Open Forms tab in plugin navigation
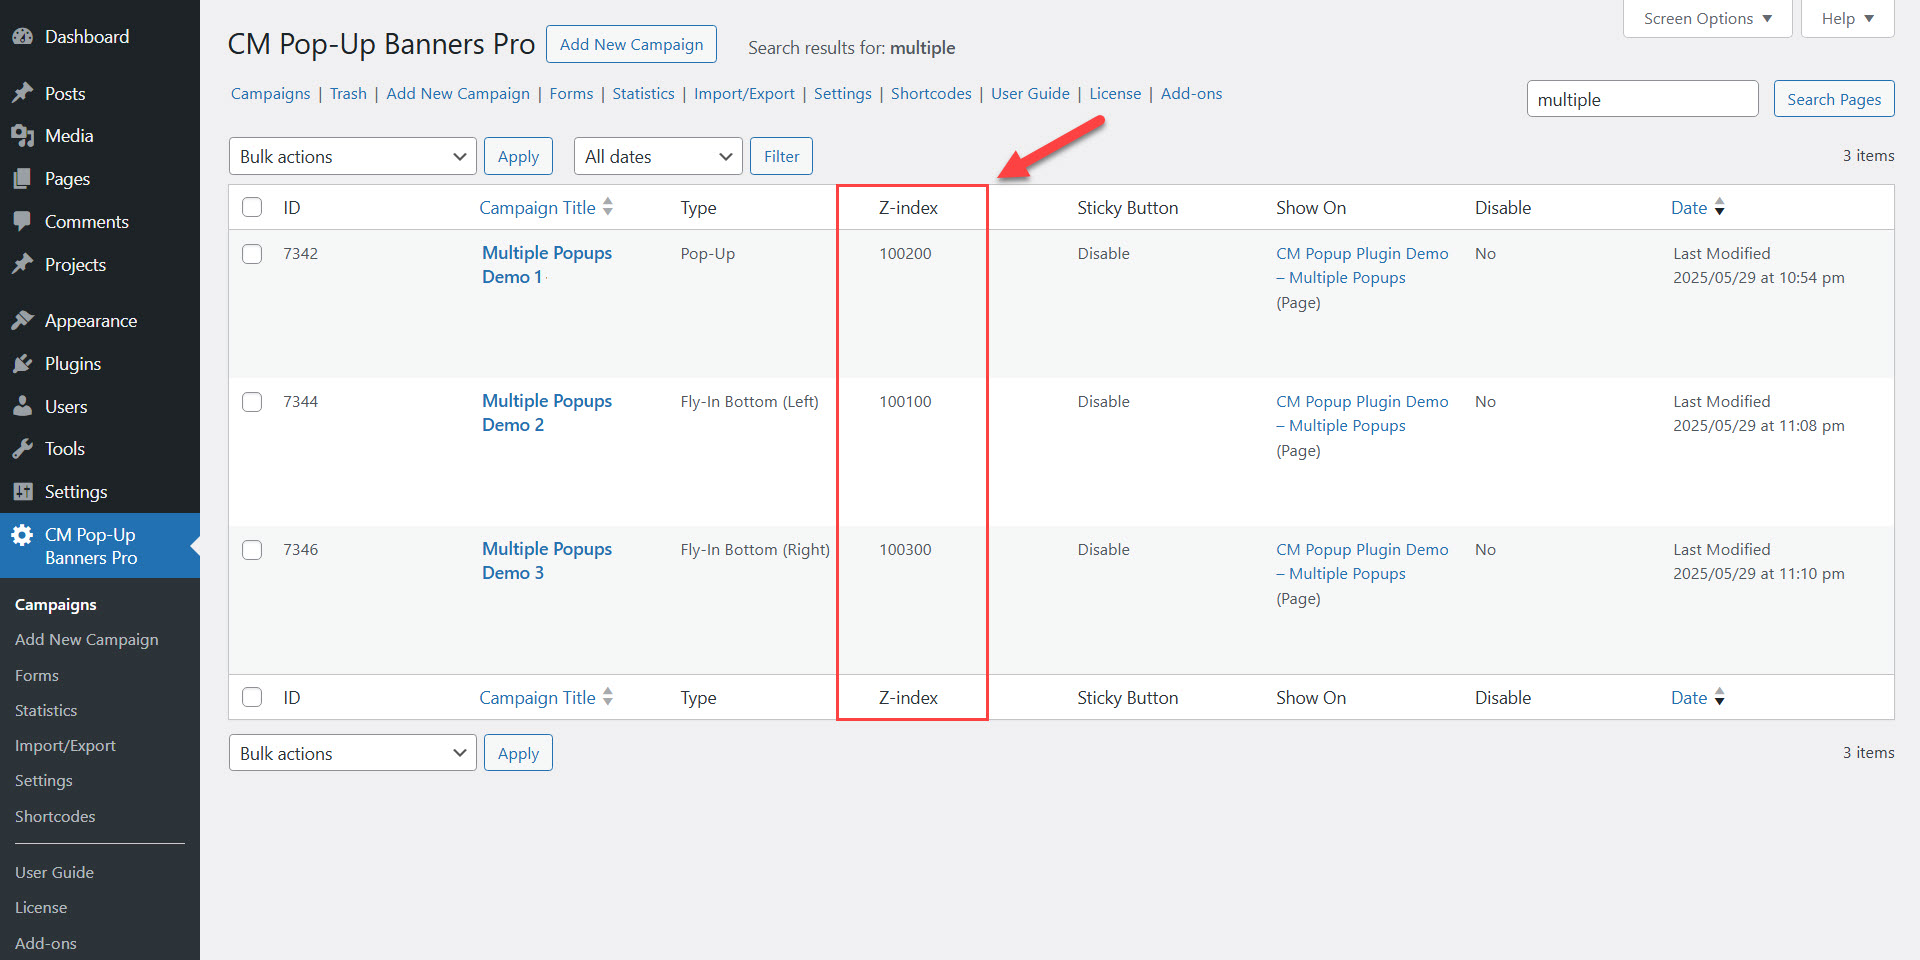Screen dimensions: 1920x960 coord(571,94)
